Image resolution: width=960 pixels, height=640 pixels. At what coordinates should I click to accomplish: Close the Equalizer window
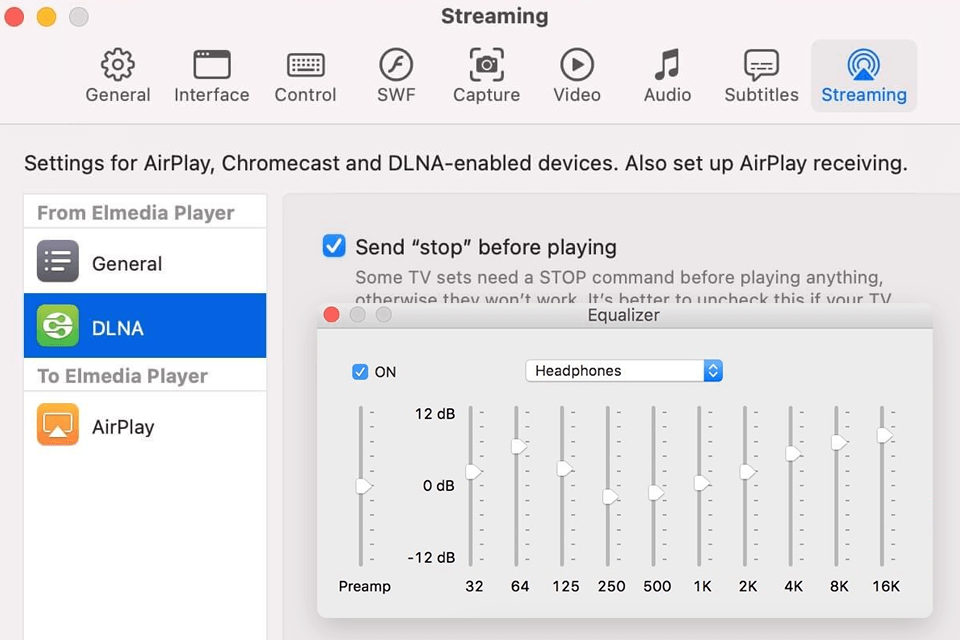coord(331,315)
